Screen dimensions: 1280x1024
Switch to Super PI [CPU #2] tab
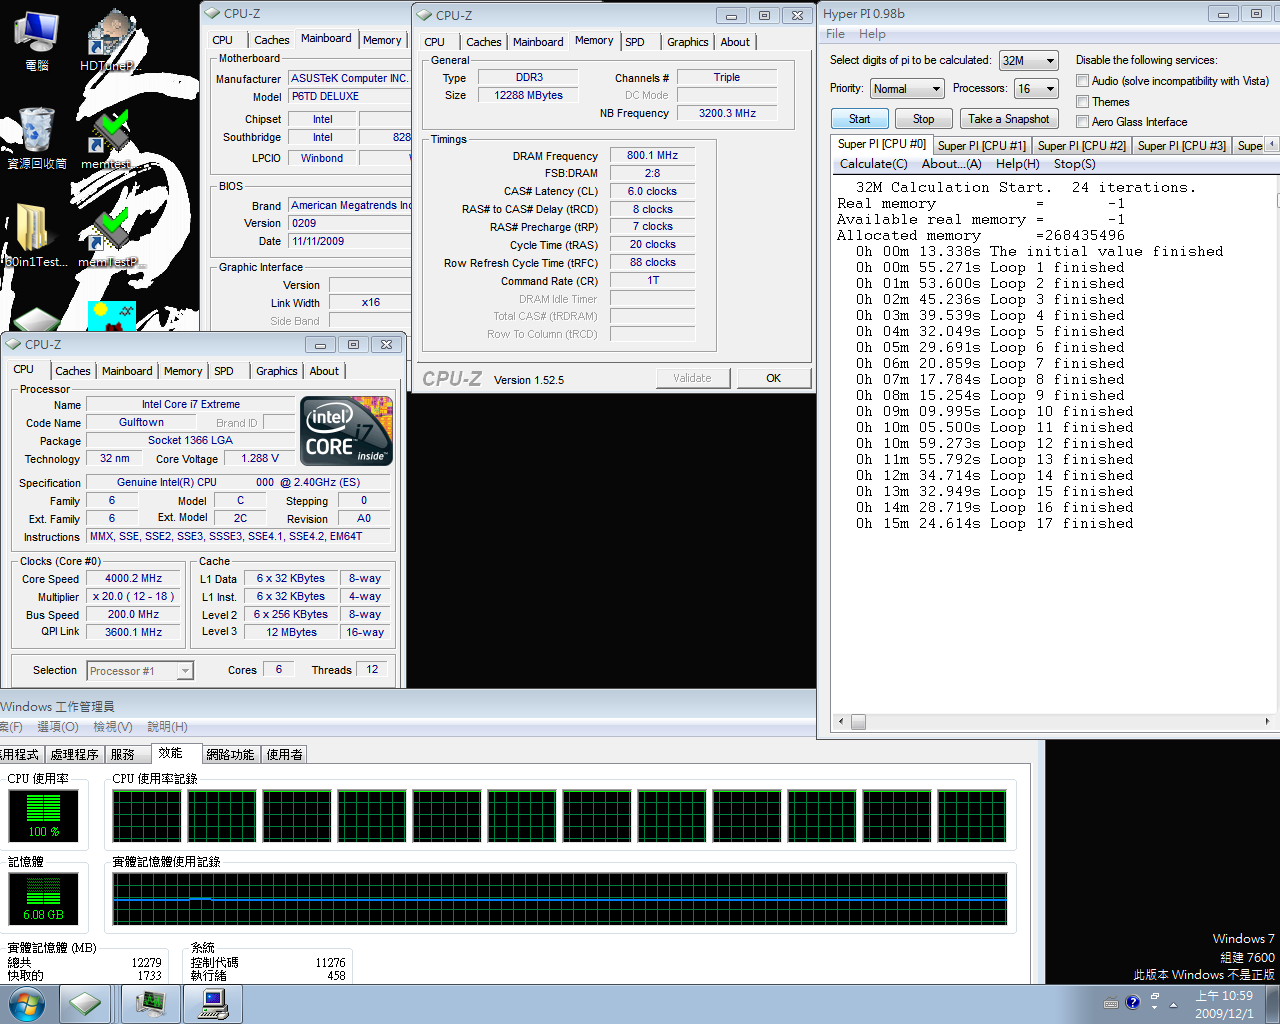pyautogui.click(x=1081, y=146)
